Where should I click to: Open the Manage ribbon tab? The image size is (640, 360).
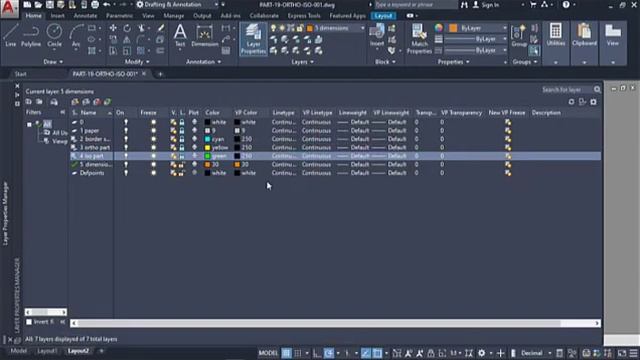173,16
